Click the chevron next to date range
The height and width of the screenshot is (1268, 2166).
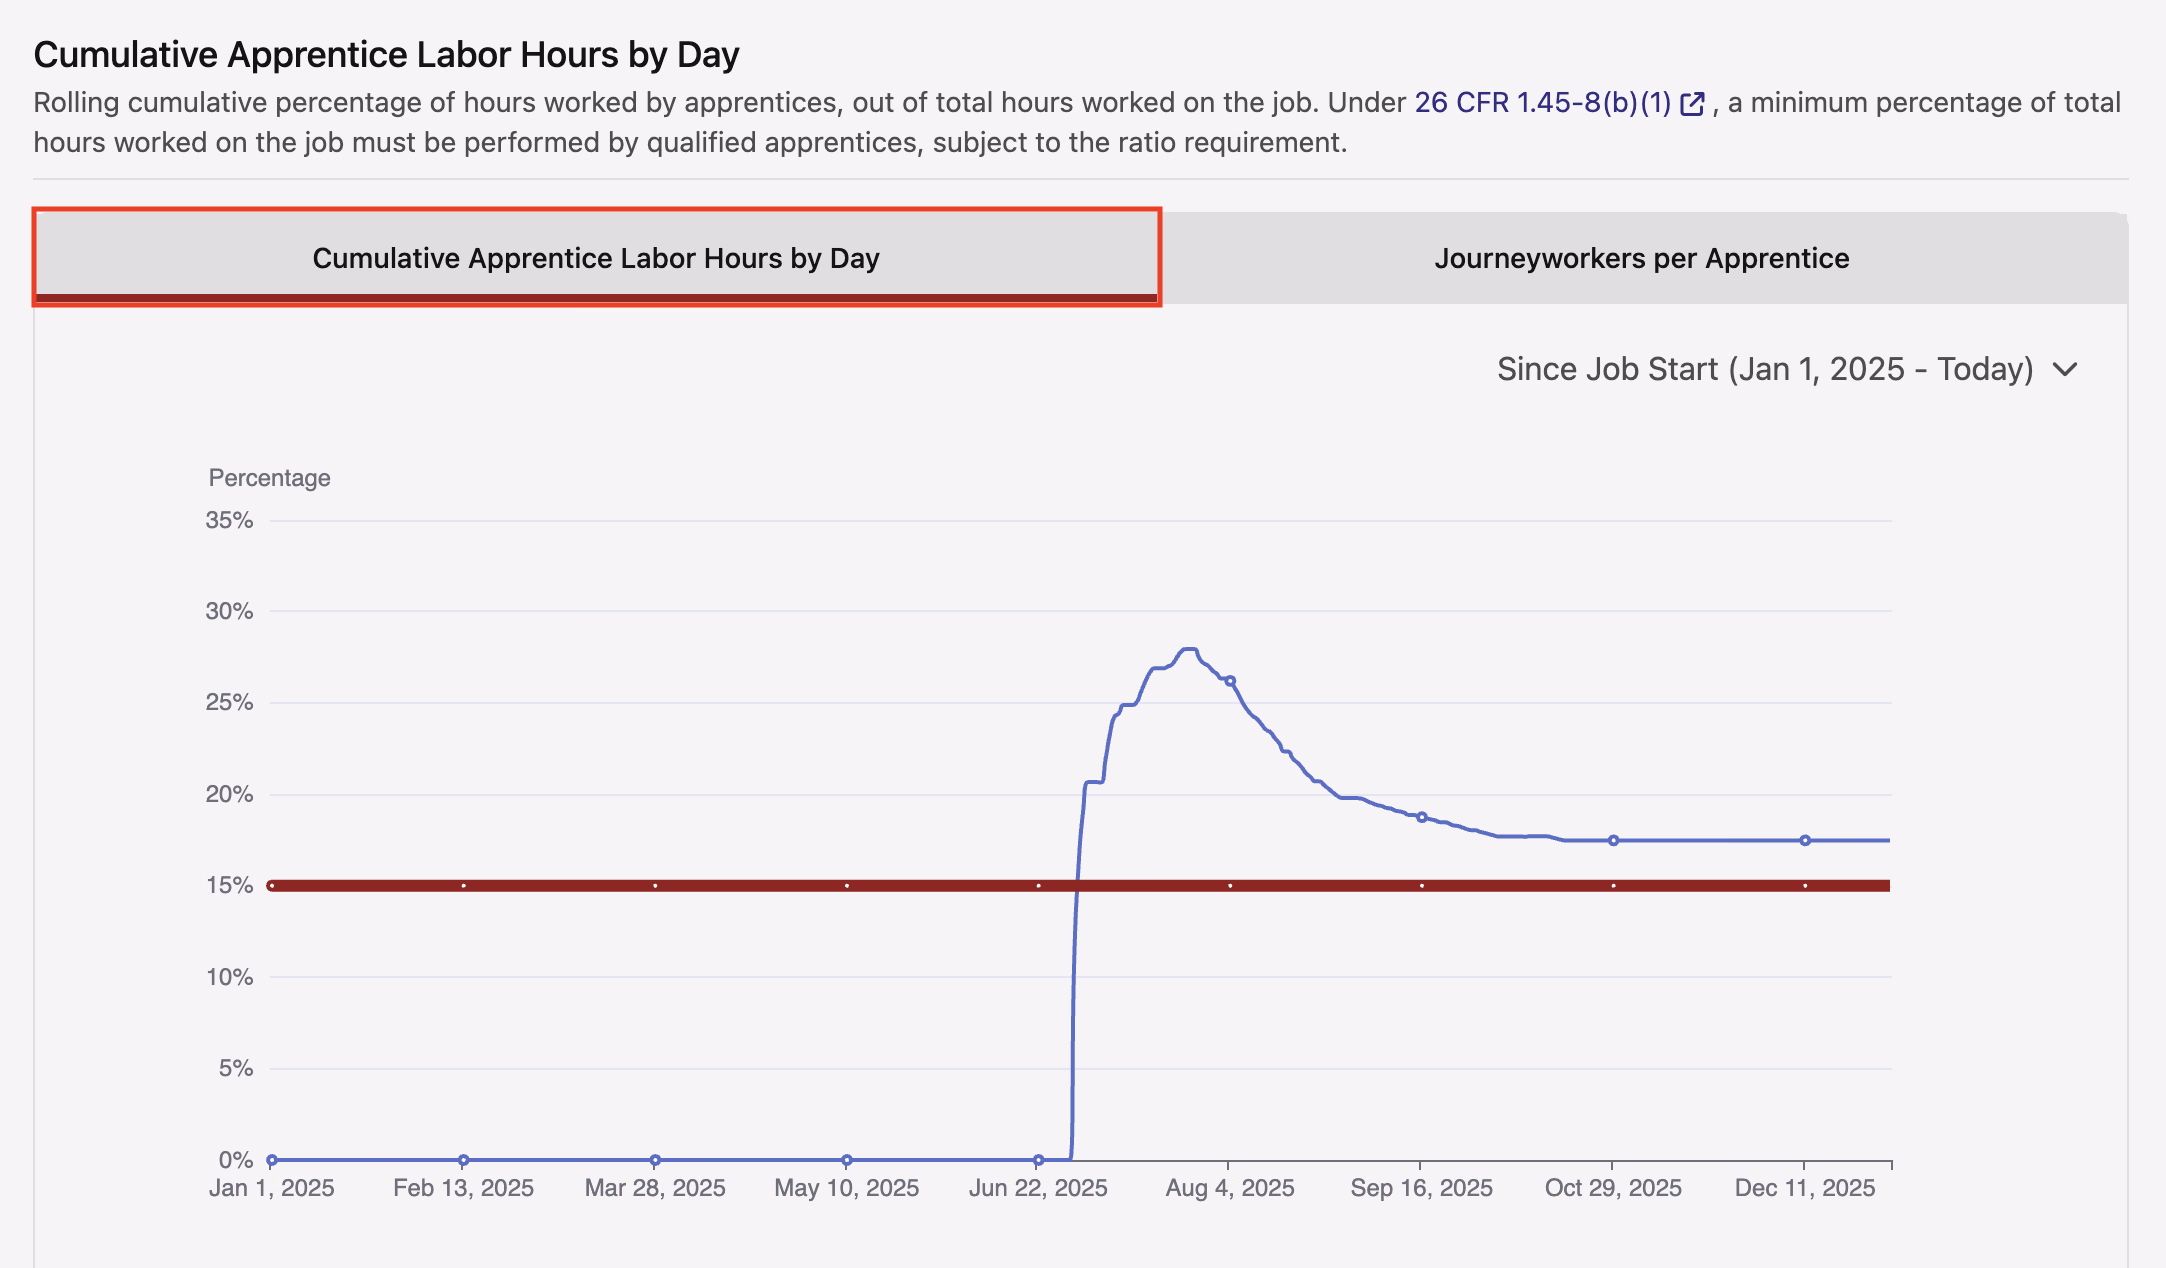tap(2064, 370)
